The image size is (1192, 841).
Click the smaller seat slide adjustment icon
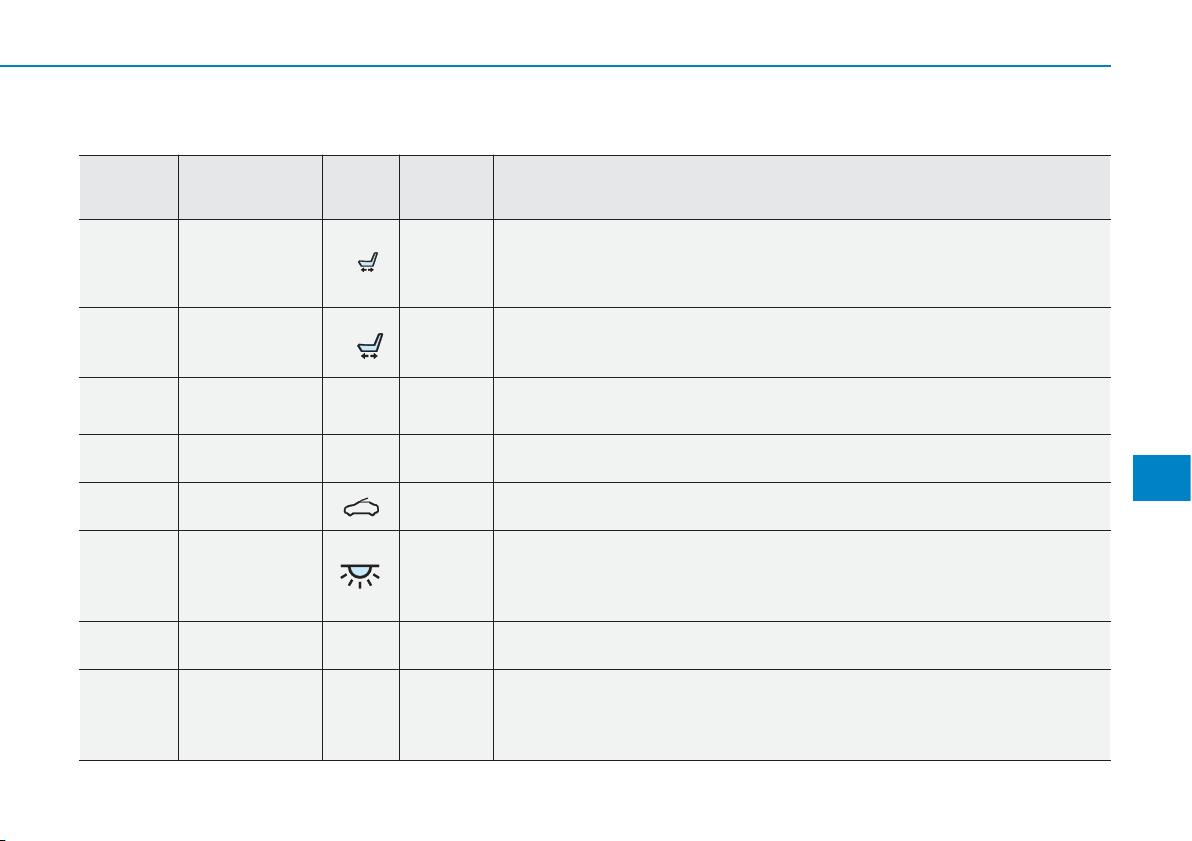click(x=368, y=262)
